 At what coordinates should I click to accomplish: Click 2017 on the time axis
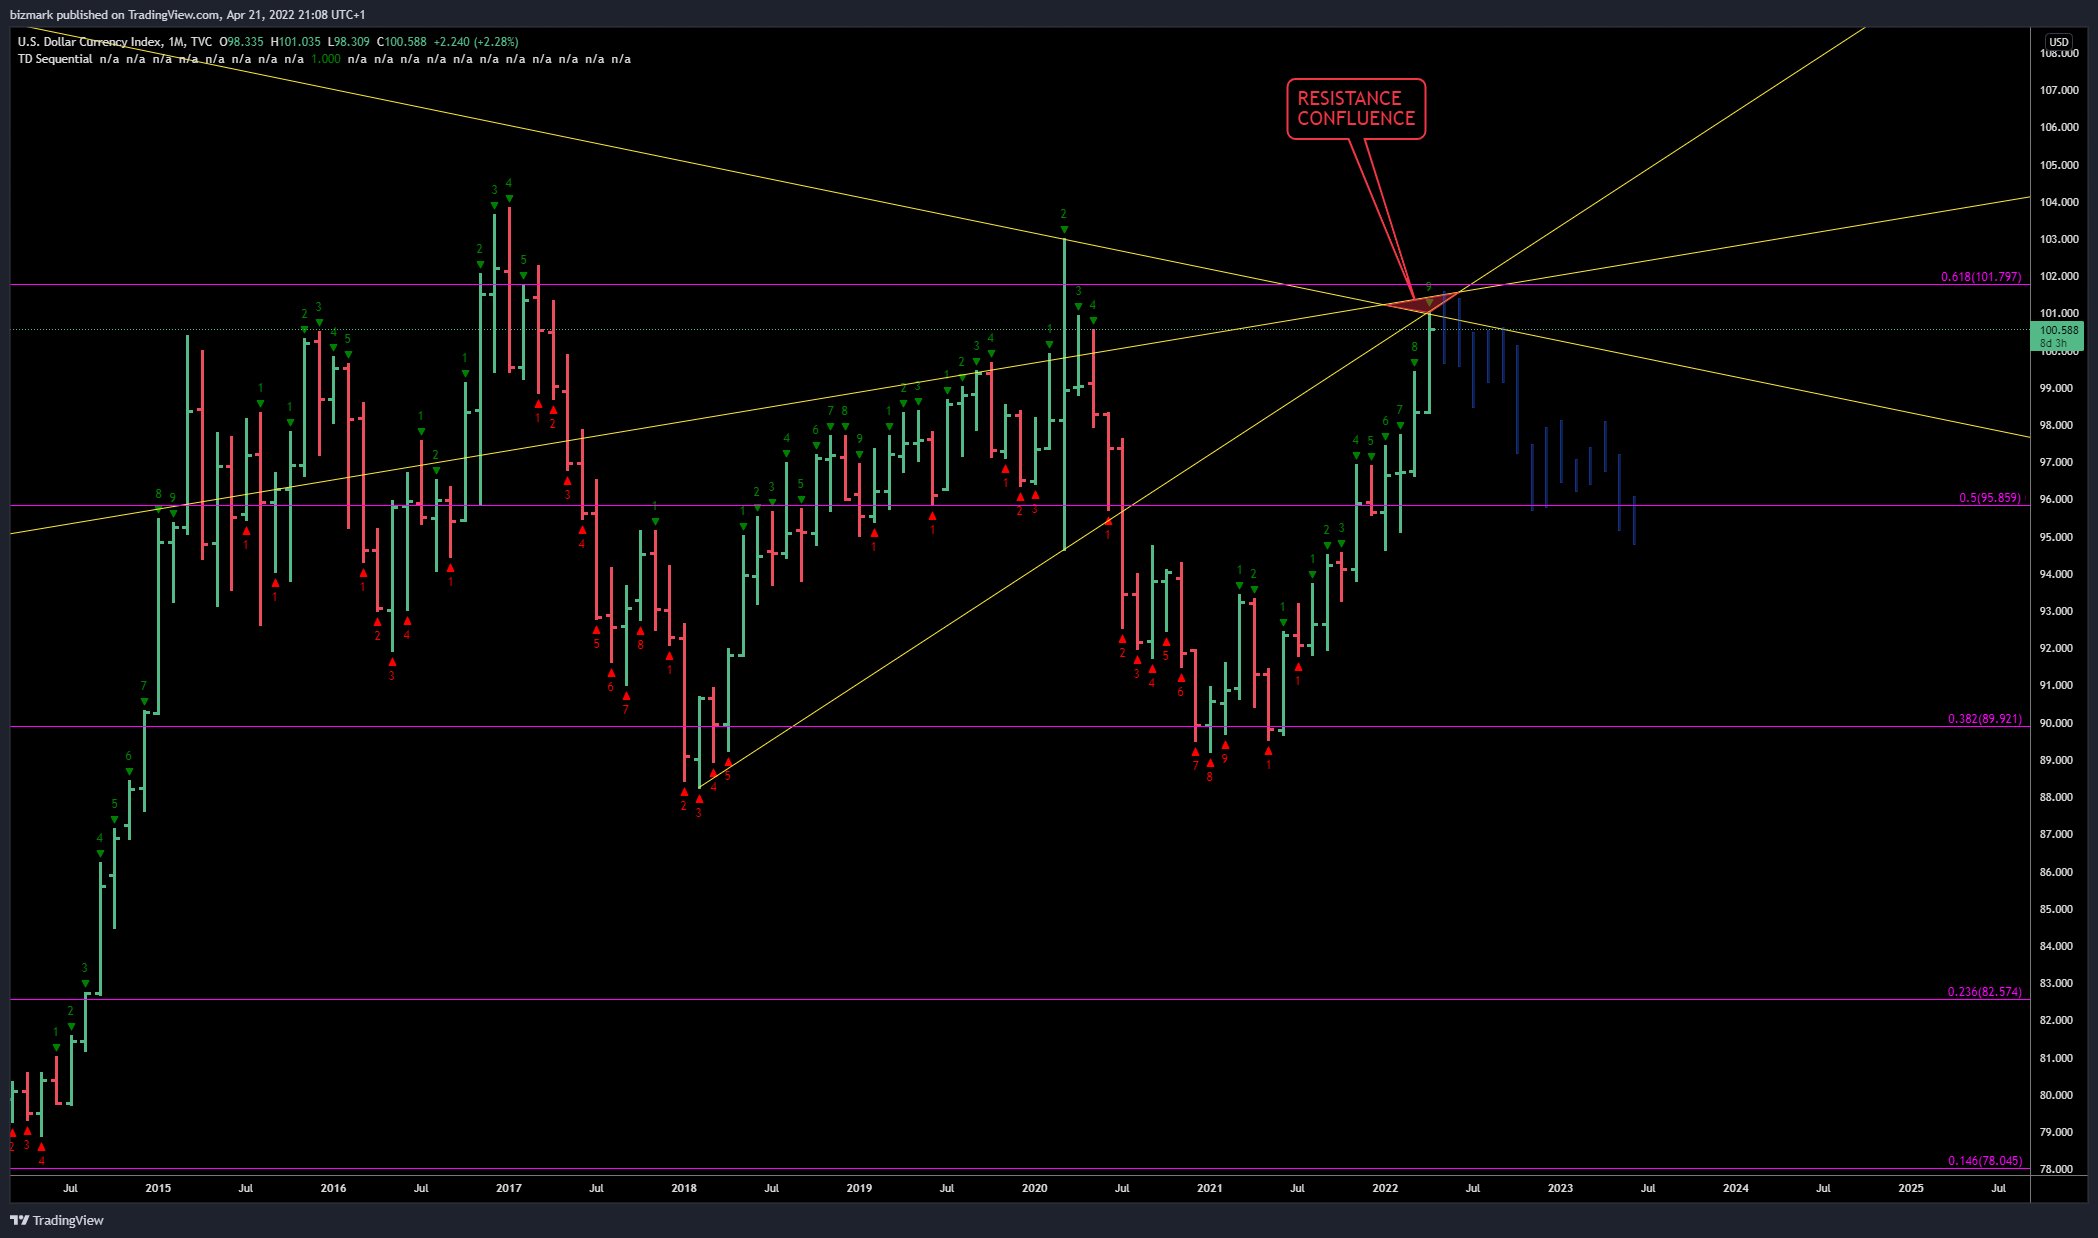[x=509, y=1188]
